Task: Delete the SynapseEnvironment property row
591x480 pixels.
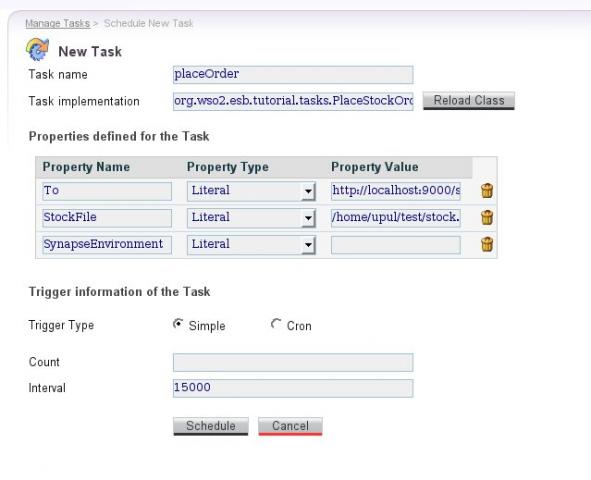Action: 487,244
